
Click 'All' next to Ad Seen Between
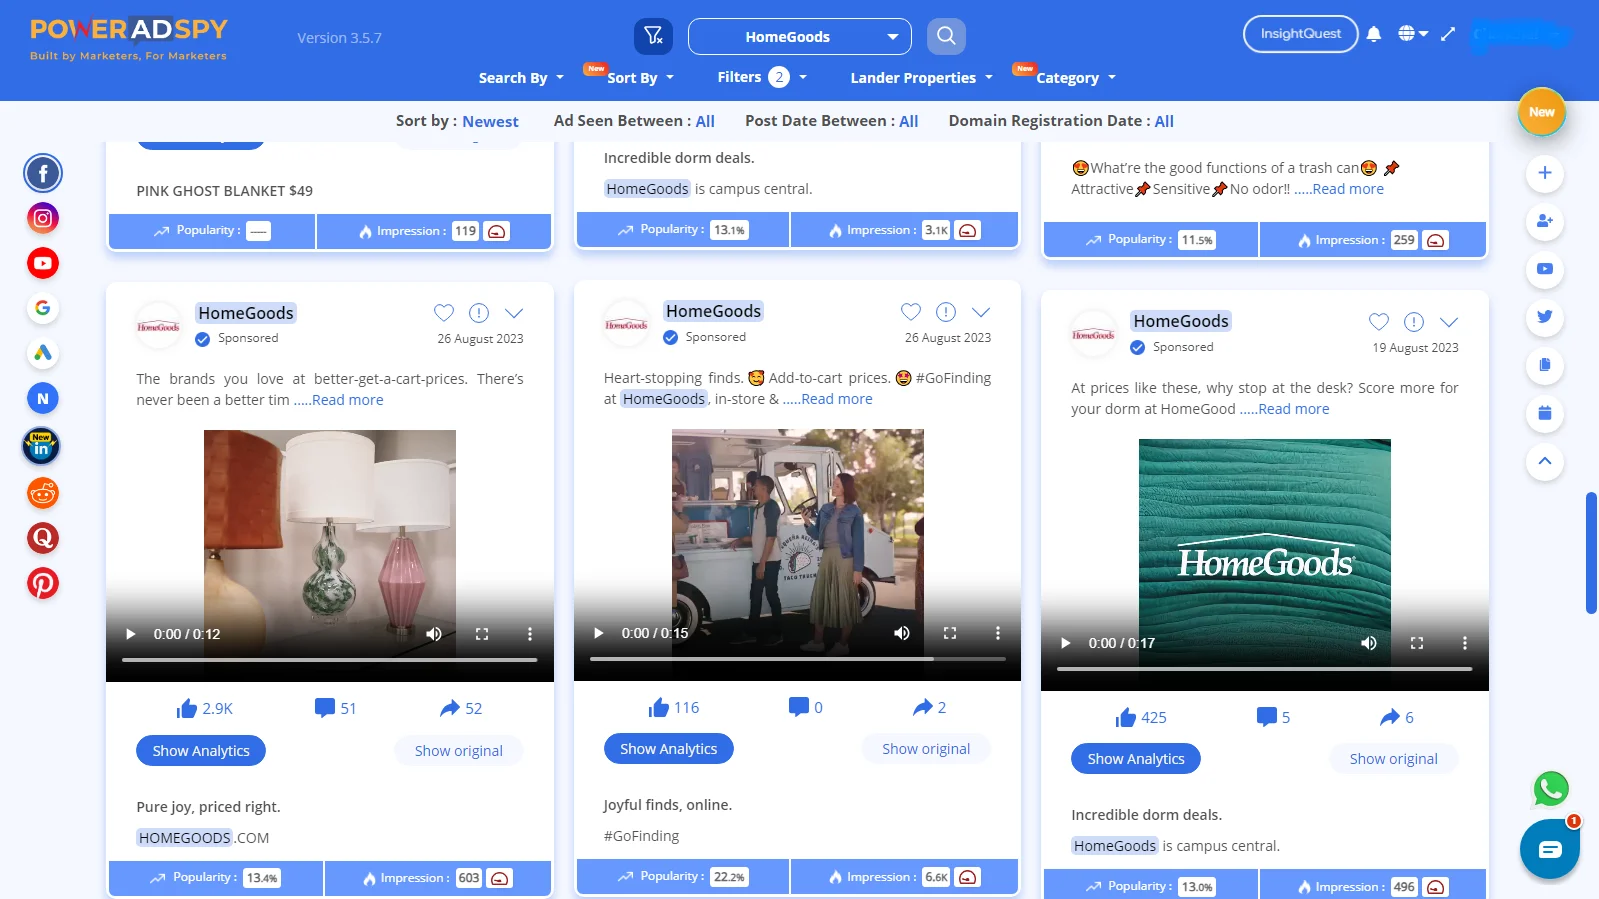(x=705, y=121)
